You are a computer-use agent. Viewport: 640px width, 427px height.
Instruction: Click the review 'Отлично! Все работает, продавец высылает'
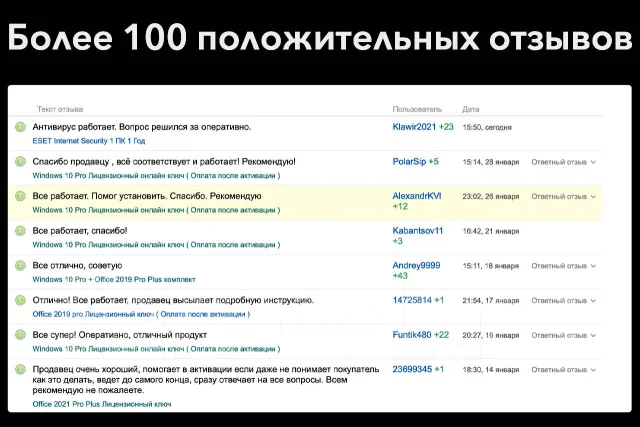pyautogui.click(x=173, y=300)
